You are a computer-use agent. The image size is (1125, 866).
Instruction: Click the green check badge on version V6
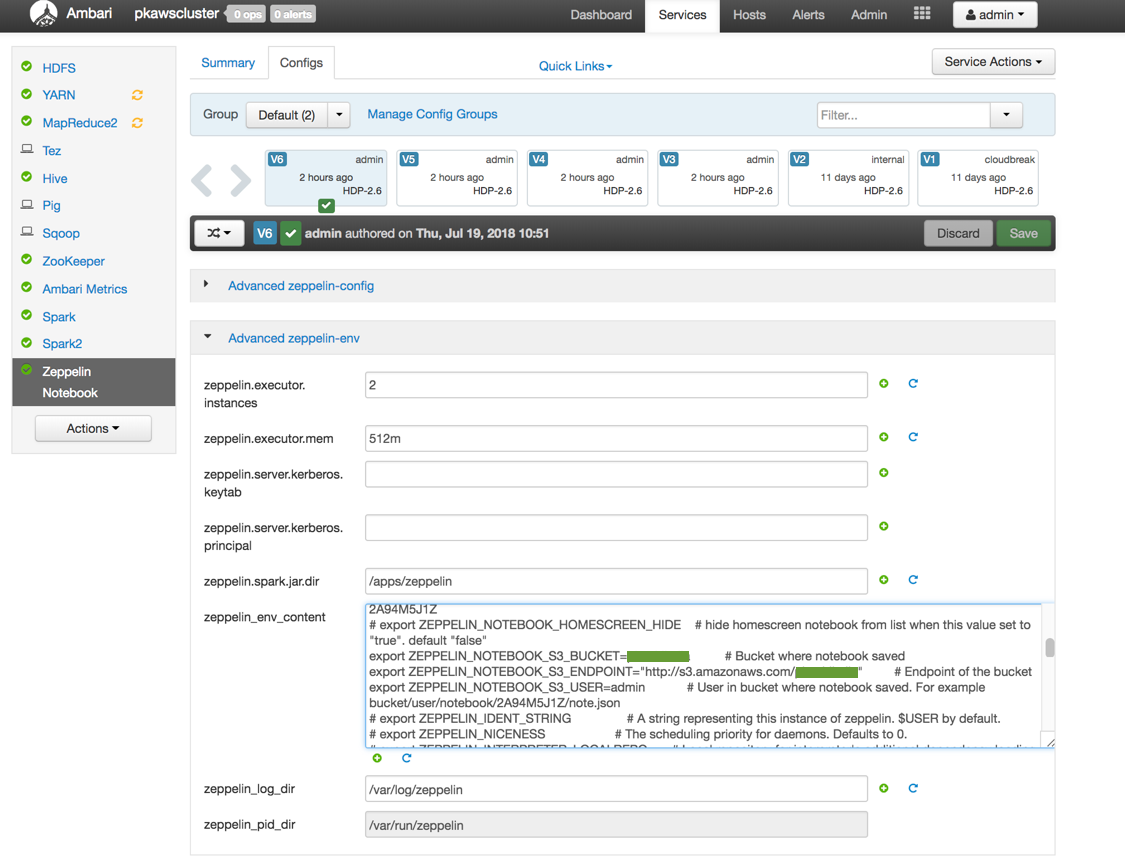click(x=325, y=205)
